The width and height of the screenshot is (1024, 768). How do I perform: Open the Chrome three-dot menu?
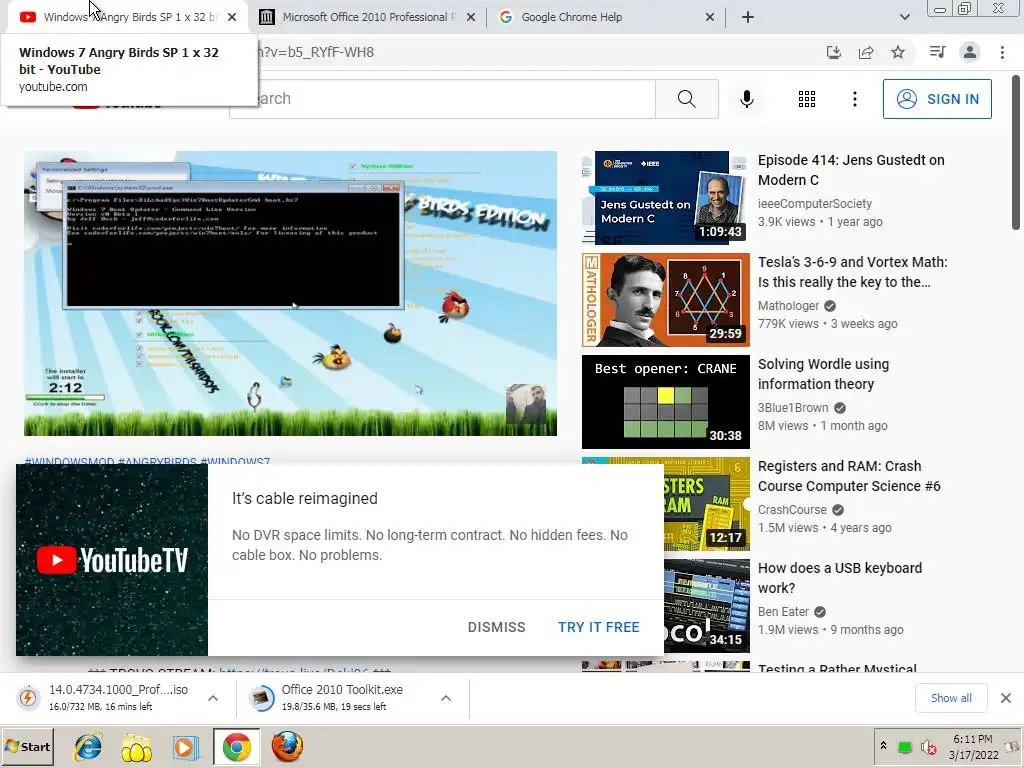click(1002, 52)
